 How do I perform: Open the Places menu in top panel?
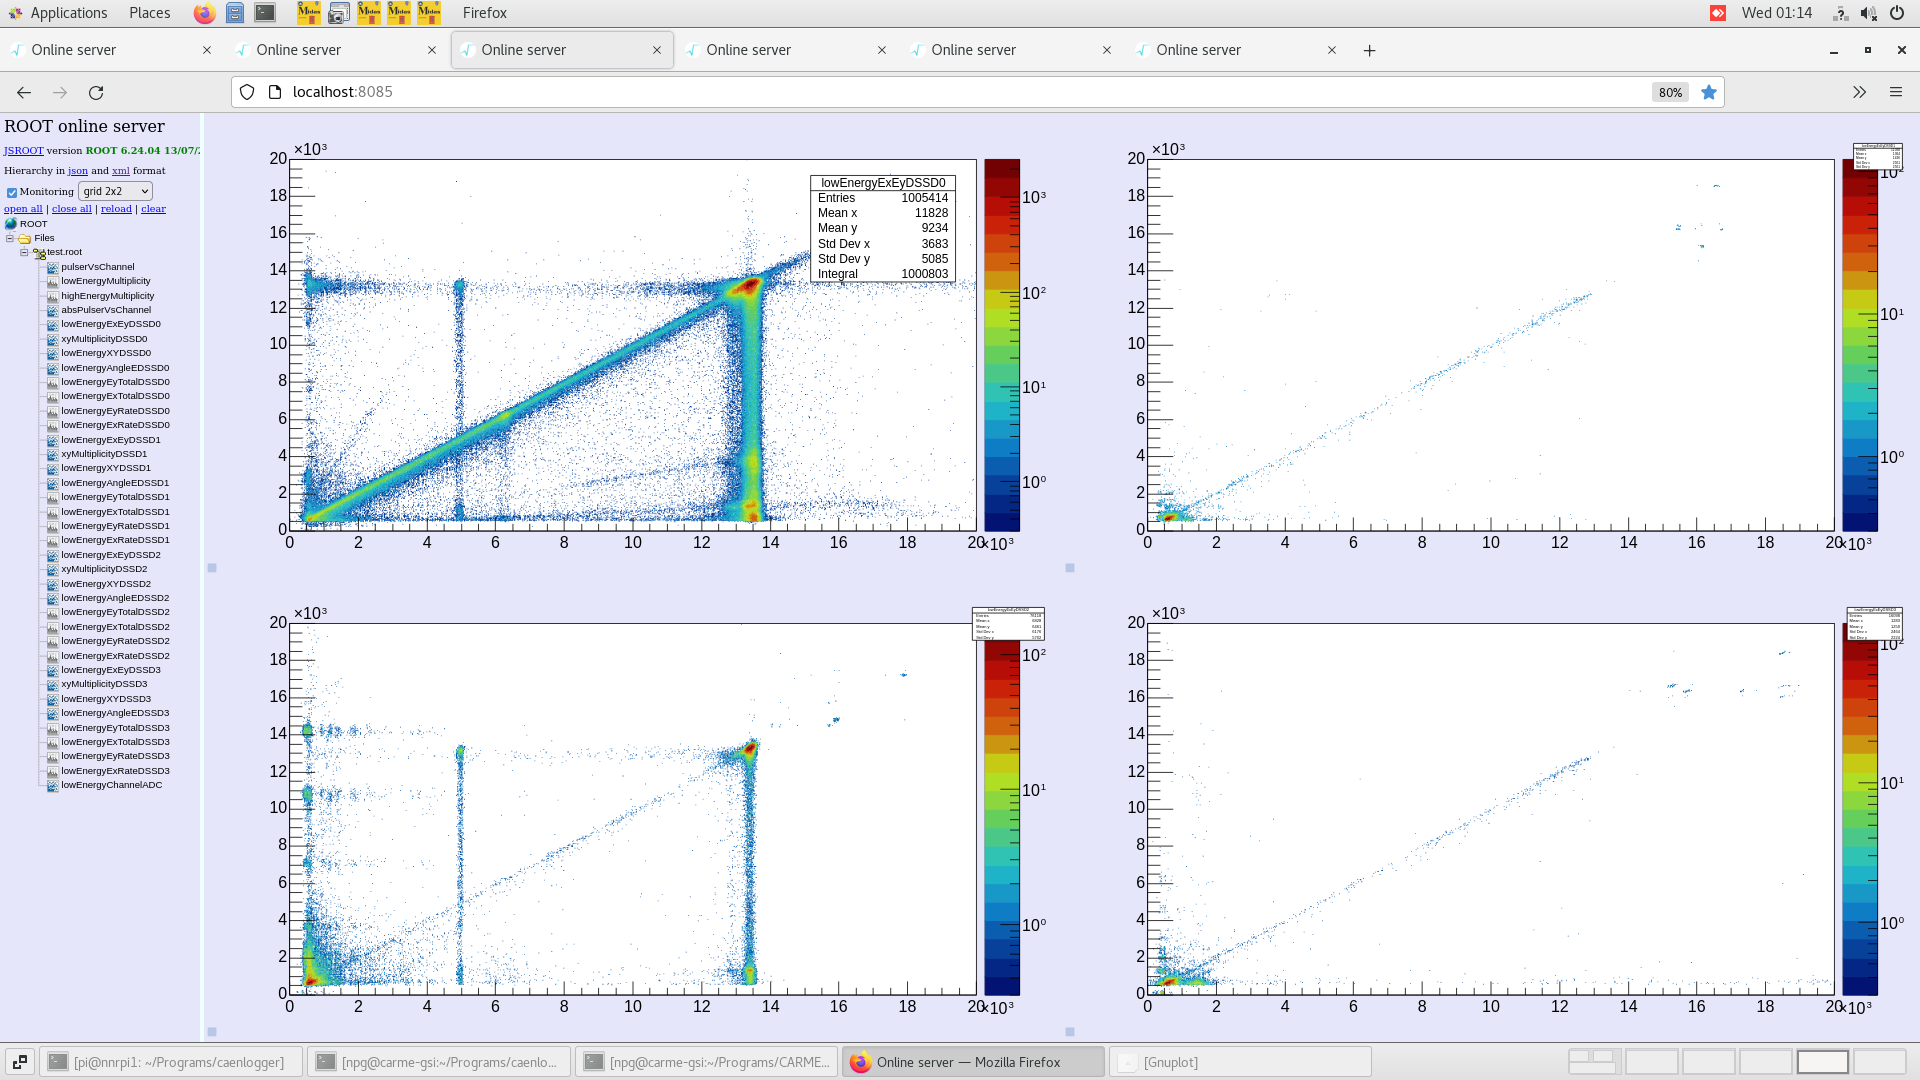click(x=149, y=13)
